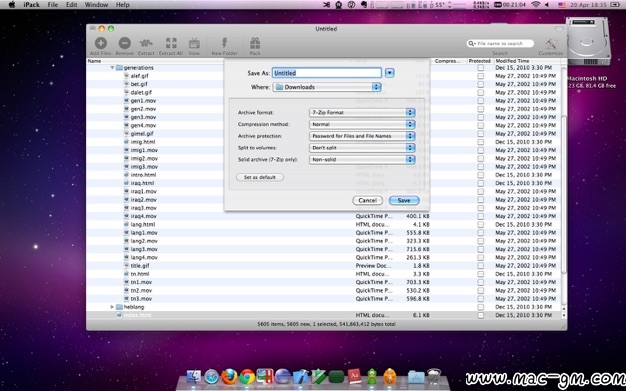Open the Applications folder in Dock
This screenshot has width=626, height=391.
pos(416,377)
